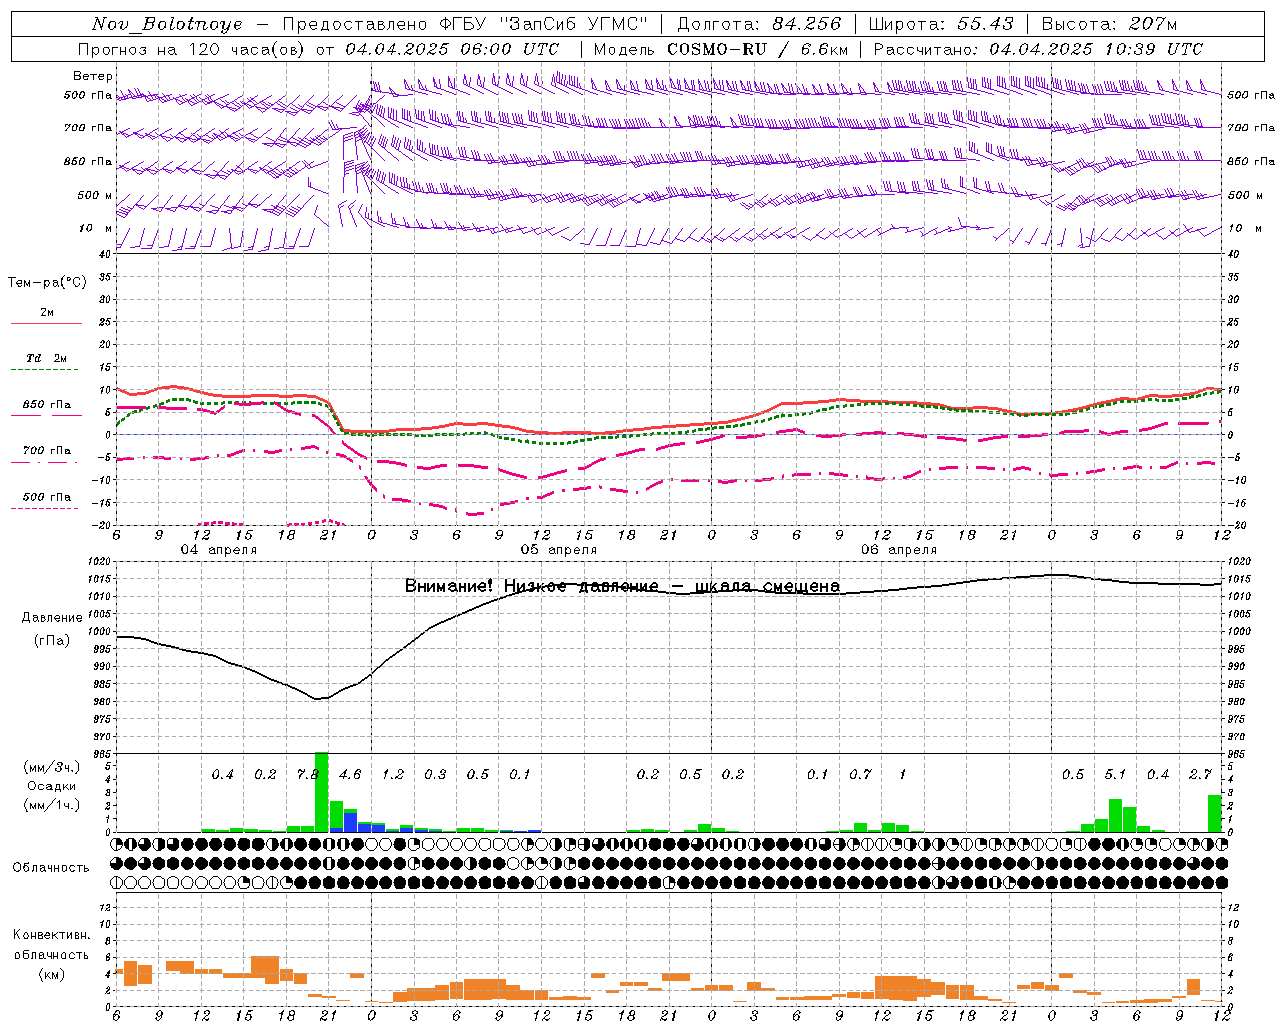The width and height of the screenshot is (1280, 1024).
Task: Click the 40 tick on left temperature axis
Action: 104,254
